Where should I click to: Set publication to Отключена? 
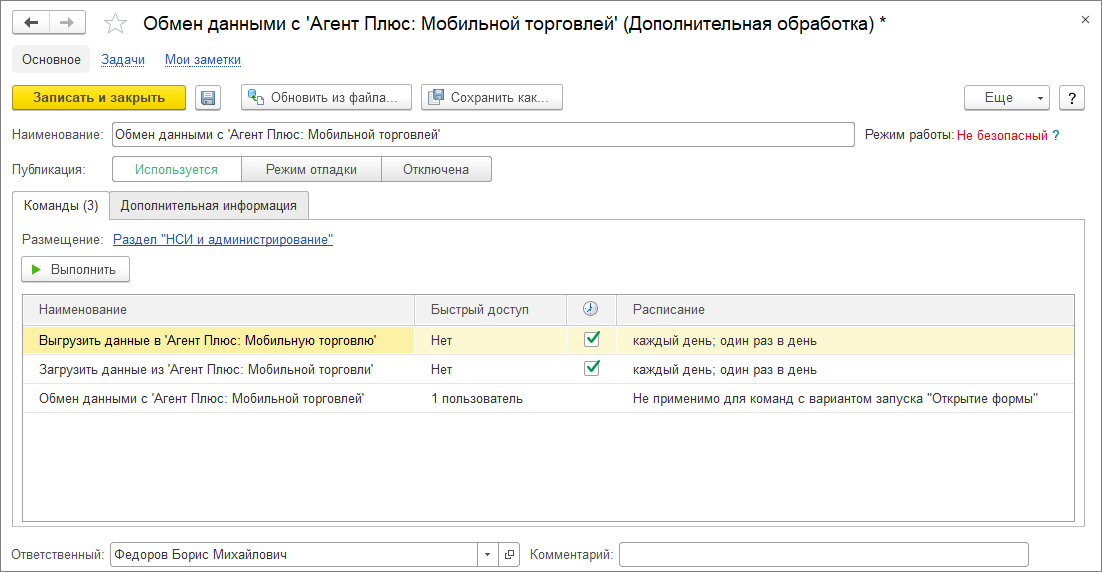[x=436, y=169]
